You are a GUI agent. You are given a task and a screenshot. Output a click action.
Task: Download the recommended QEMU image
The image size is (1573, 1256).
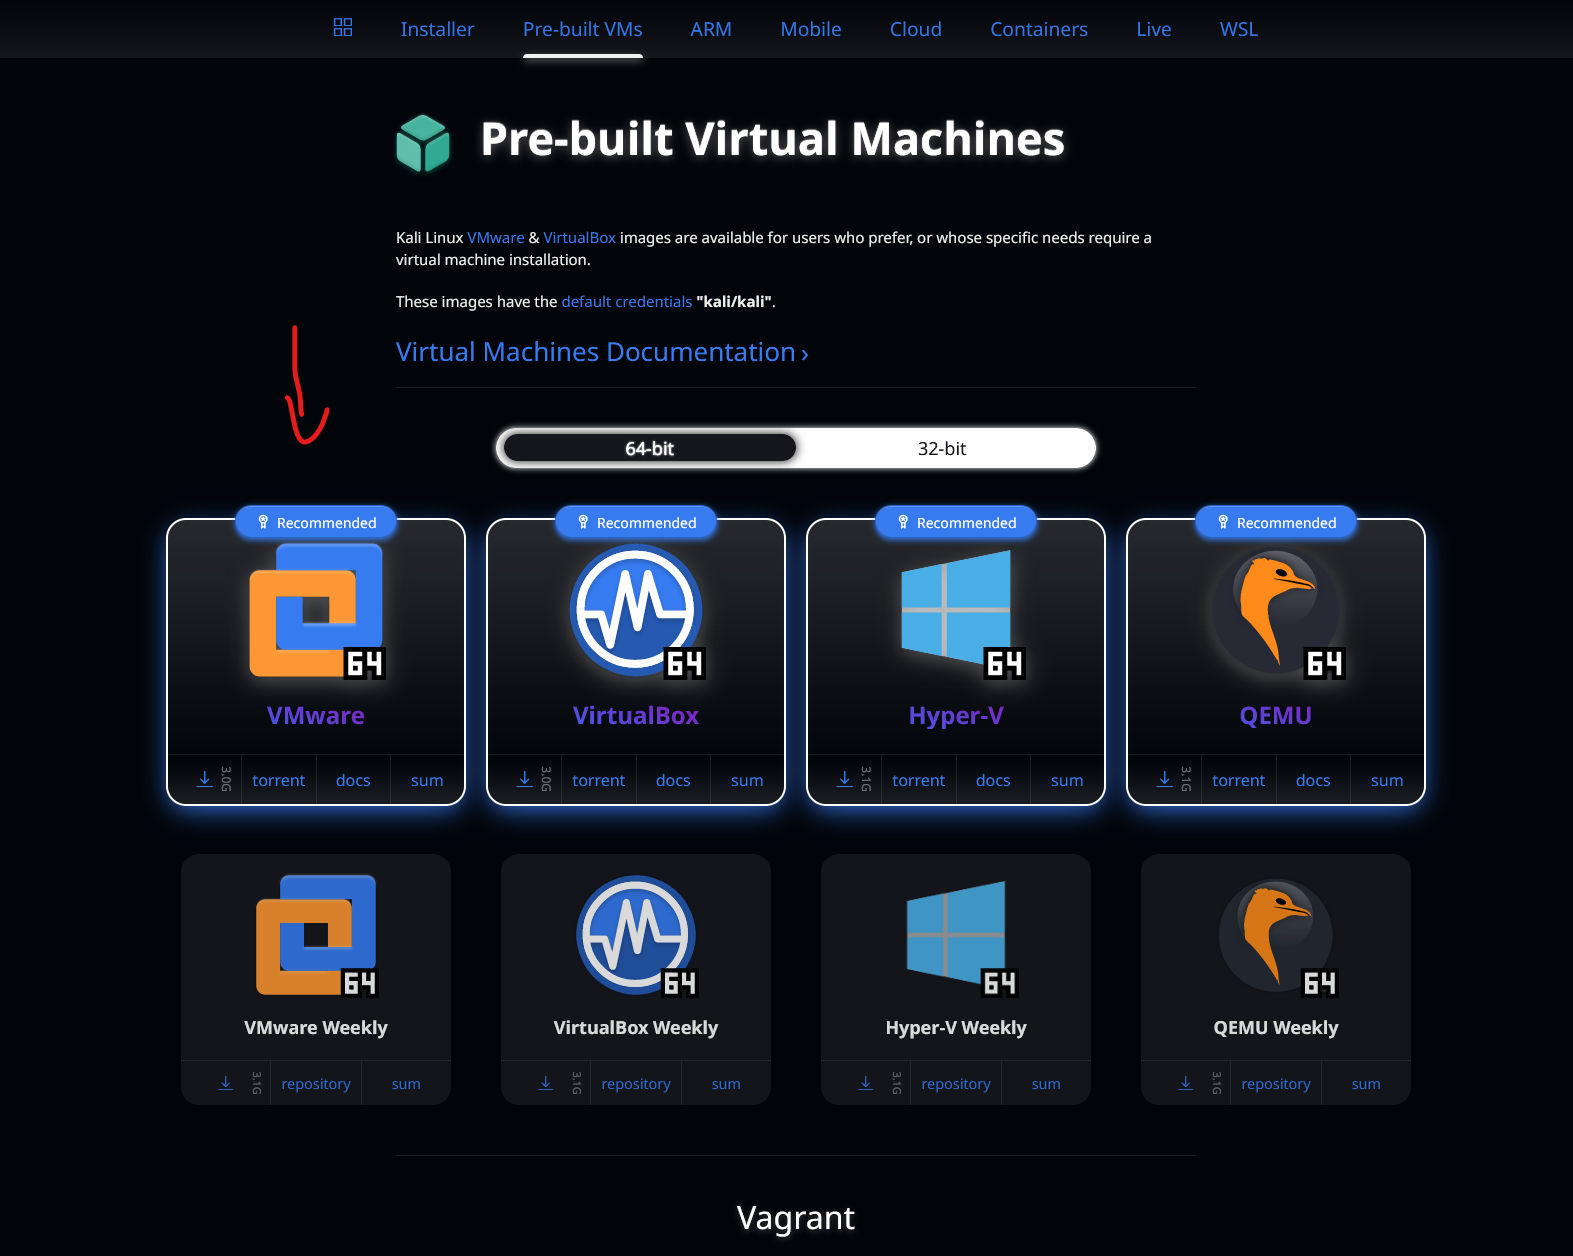tap(1164, 779)
